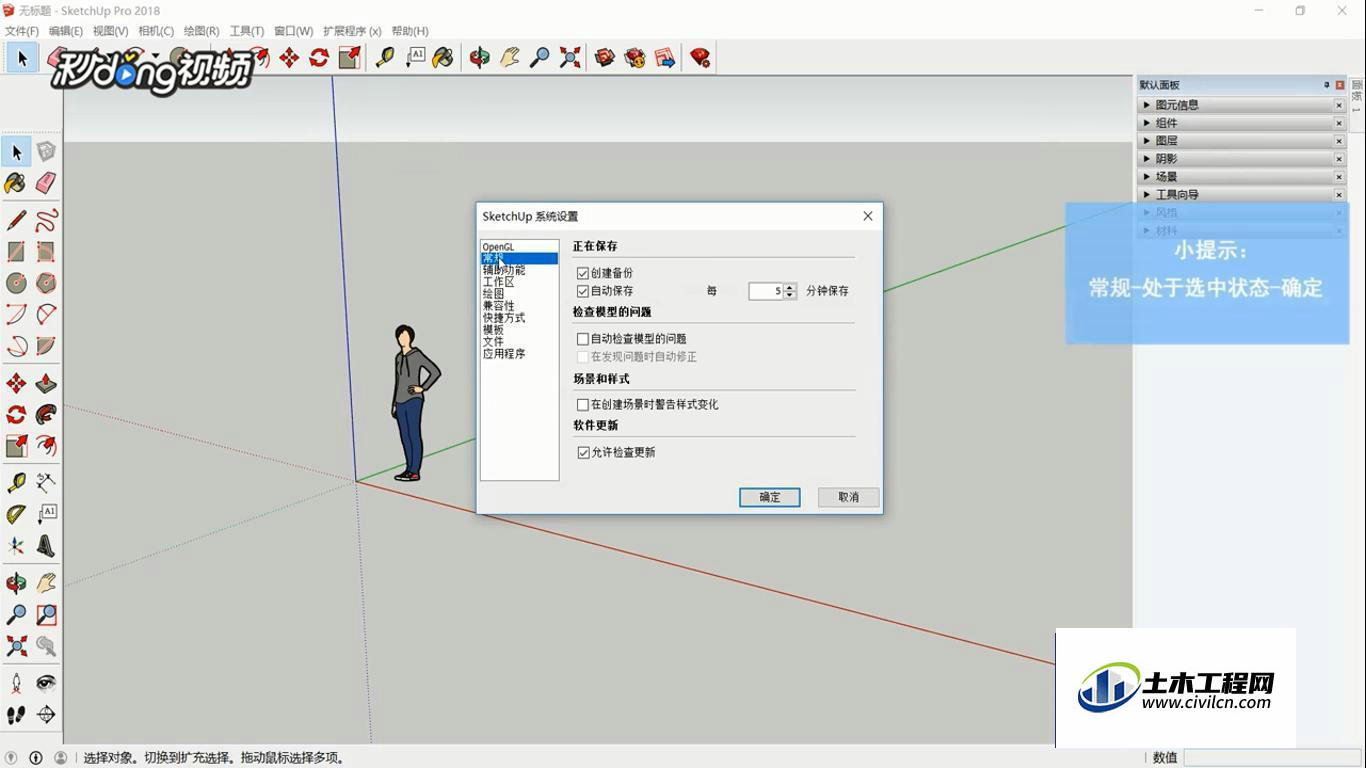Uncheck the 允许检查更新 checkbox
This screenshot has height=768, width=1366.
point(583,453)
